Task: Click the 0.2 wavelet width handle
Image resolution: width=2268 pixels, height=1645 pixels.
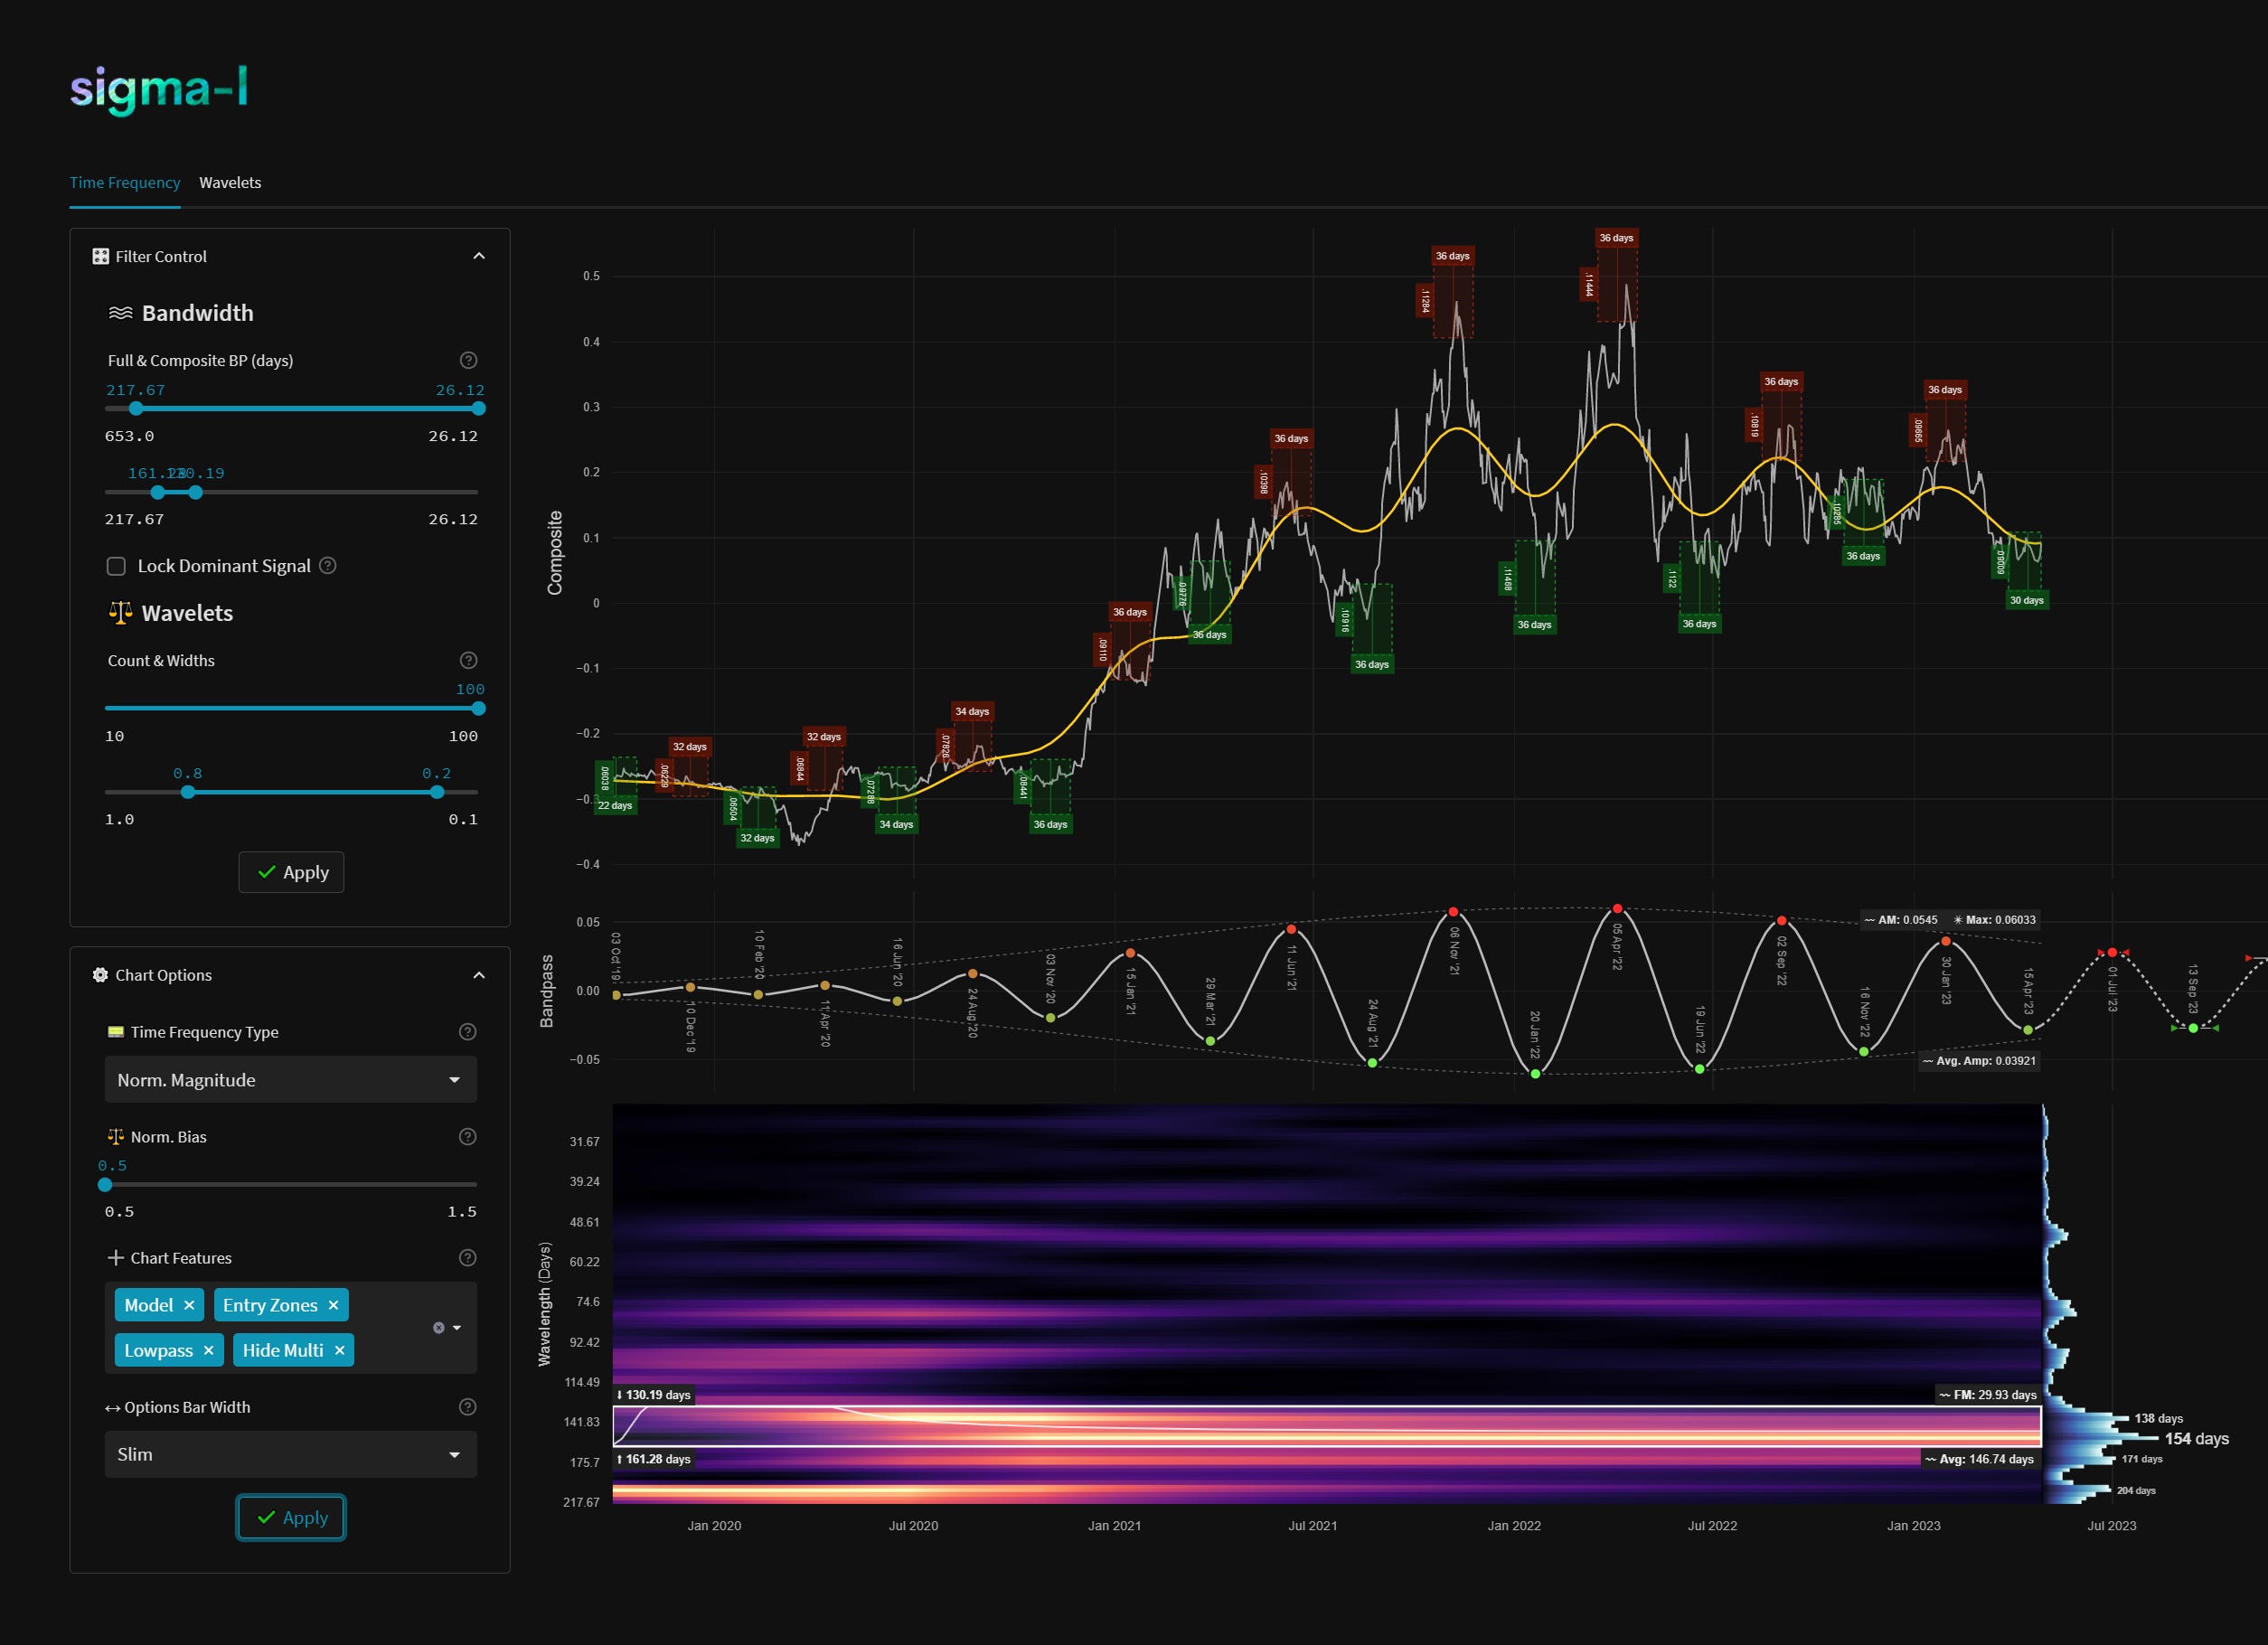Action: 437,792
